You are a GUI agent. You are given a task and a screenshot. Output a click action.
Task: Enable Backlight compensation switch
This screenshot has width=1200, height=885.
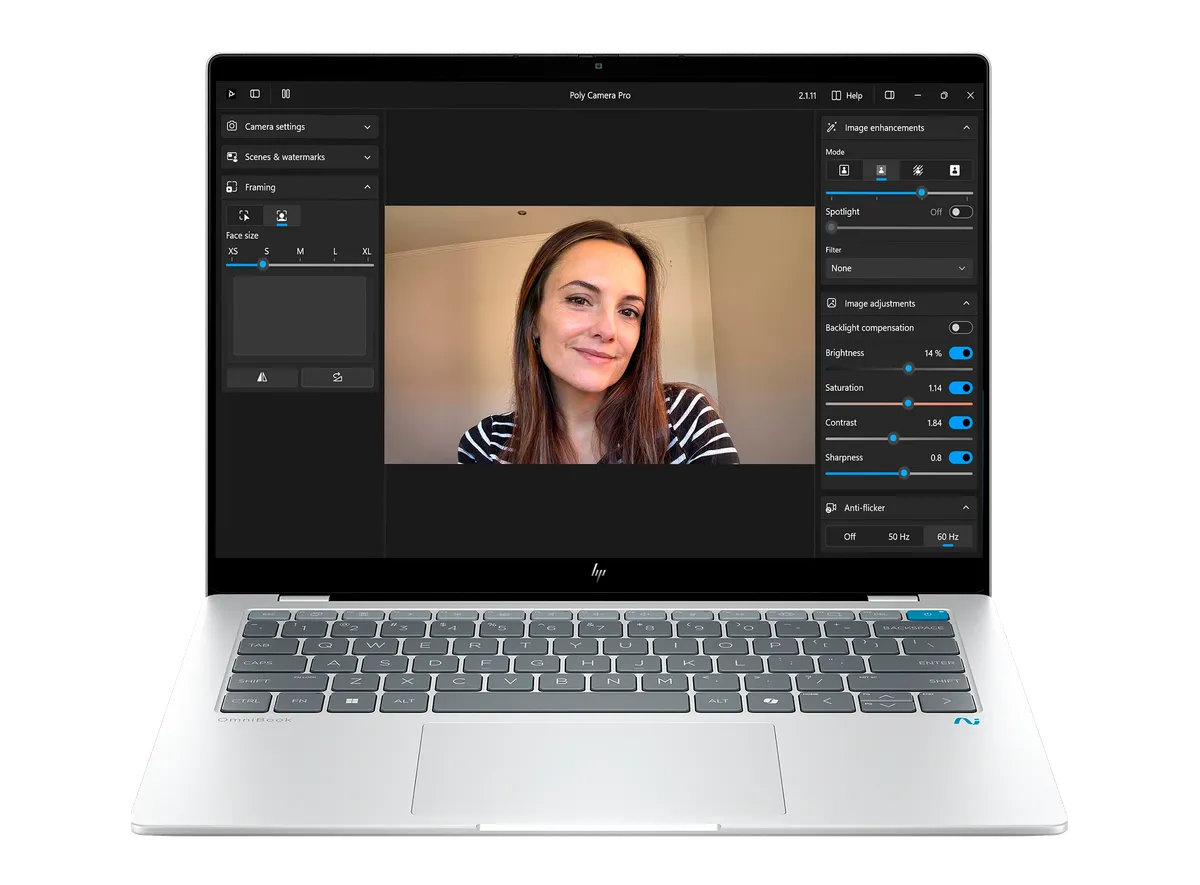click(x=960, y=328)
